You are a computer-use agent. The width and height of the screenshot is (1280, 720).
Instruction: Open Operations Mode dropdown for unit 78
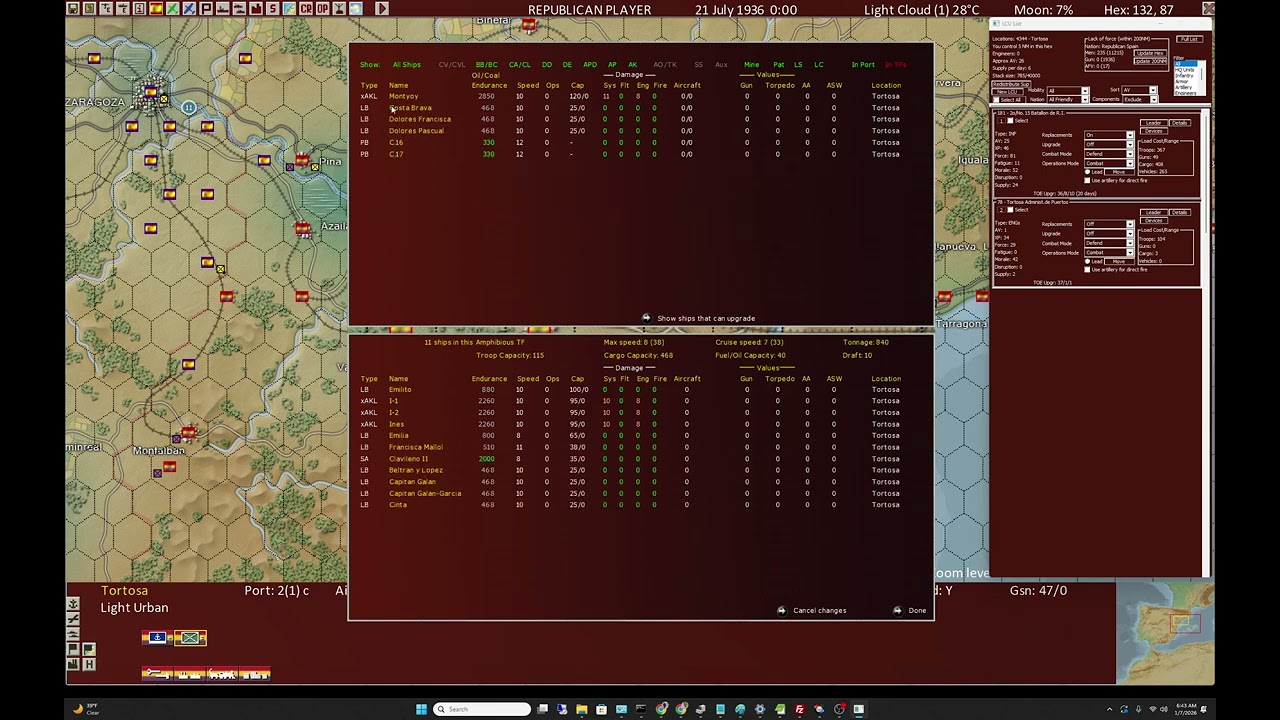[1109, 252]
